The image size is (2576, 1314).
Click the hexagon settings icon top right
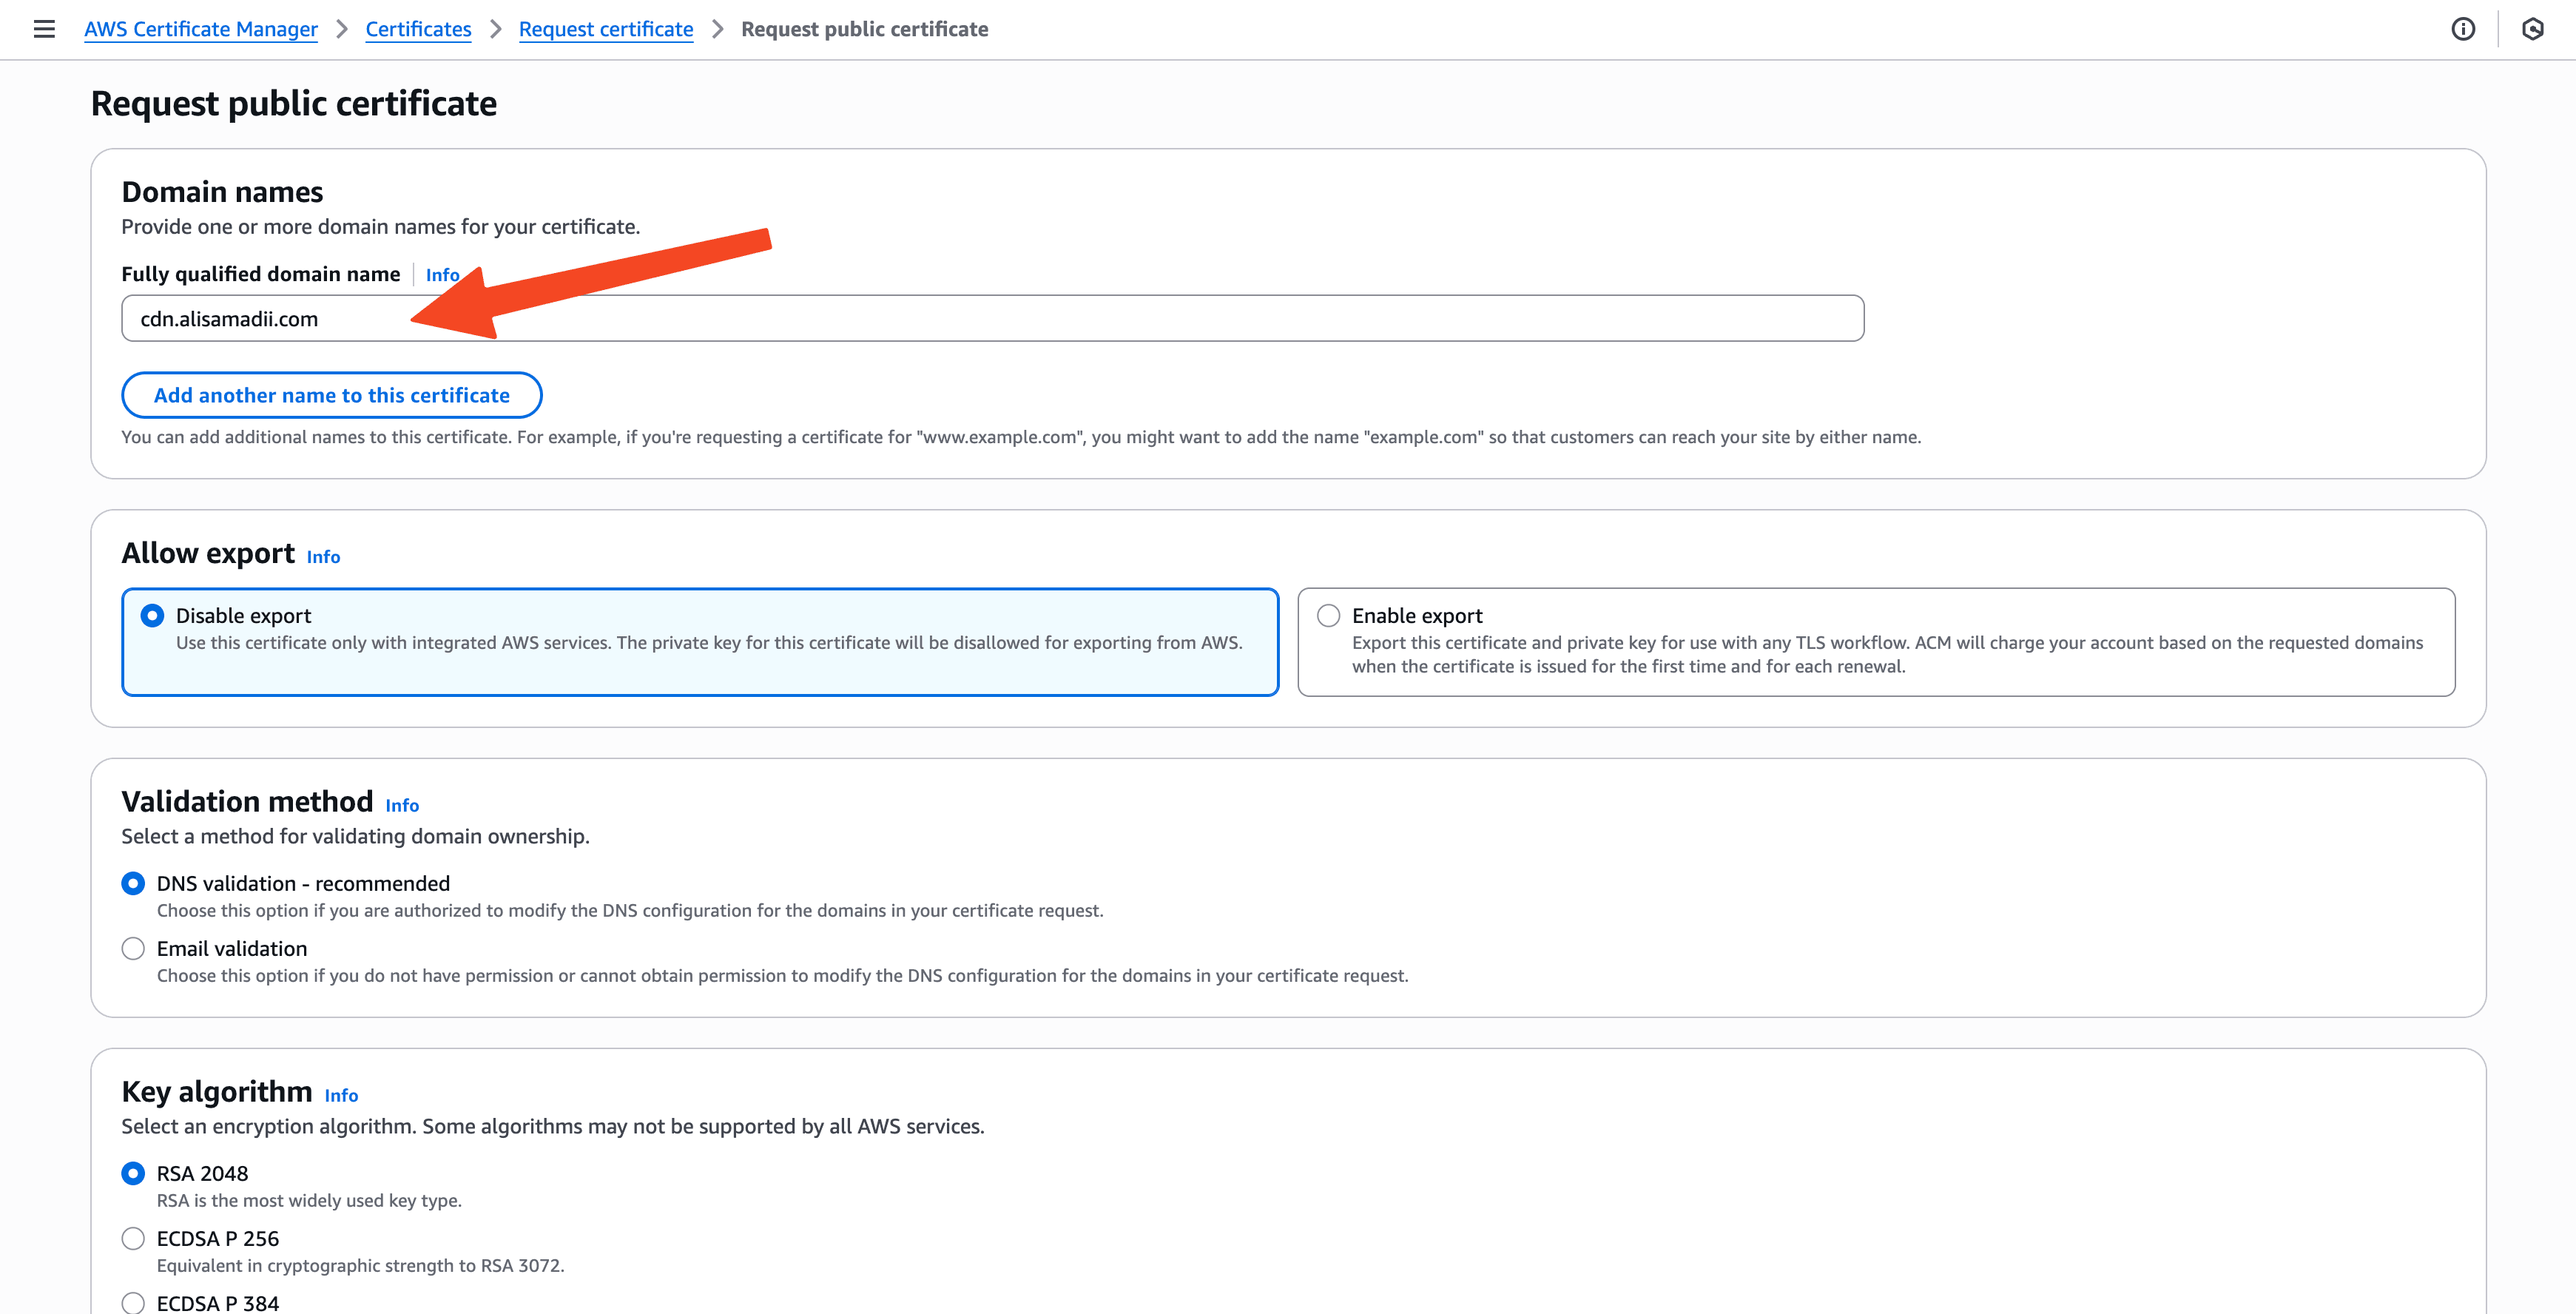(2532, 29)
